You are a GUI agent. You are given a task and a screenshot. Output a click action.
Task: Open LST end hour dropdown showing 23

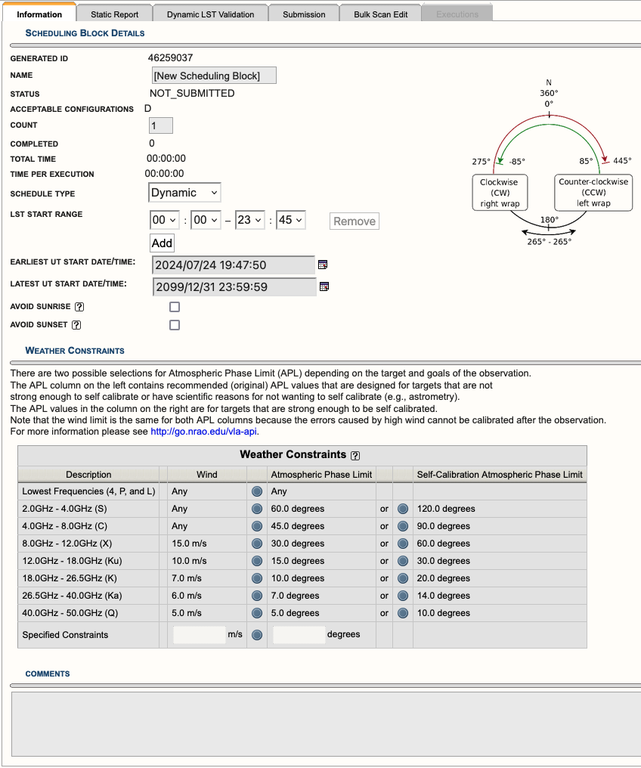point(250,220)
